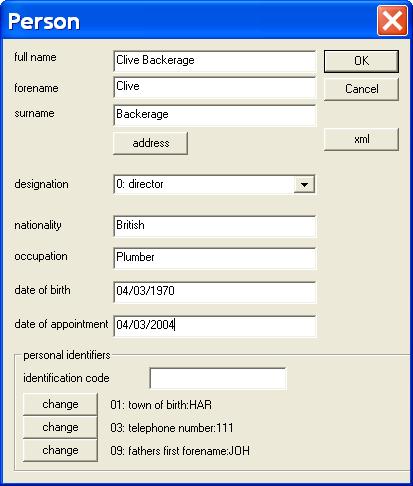Close the Person dialog with X
Viewport: 413px width, 486px height.
[392, 21]
